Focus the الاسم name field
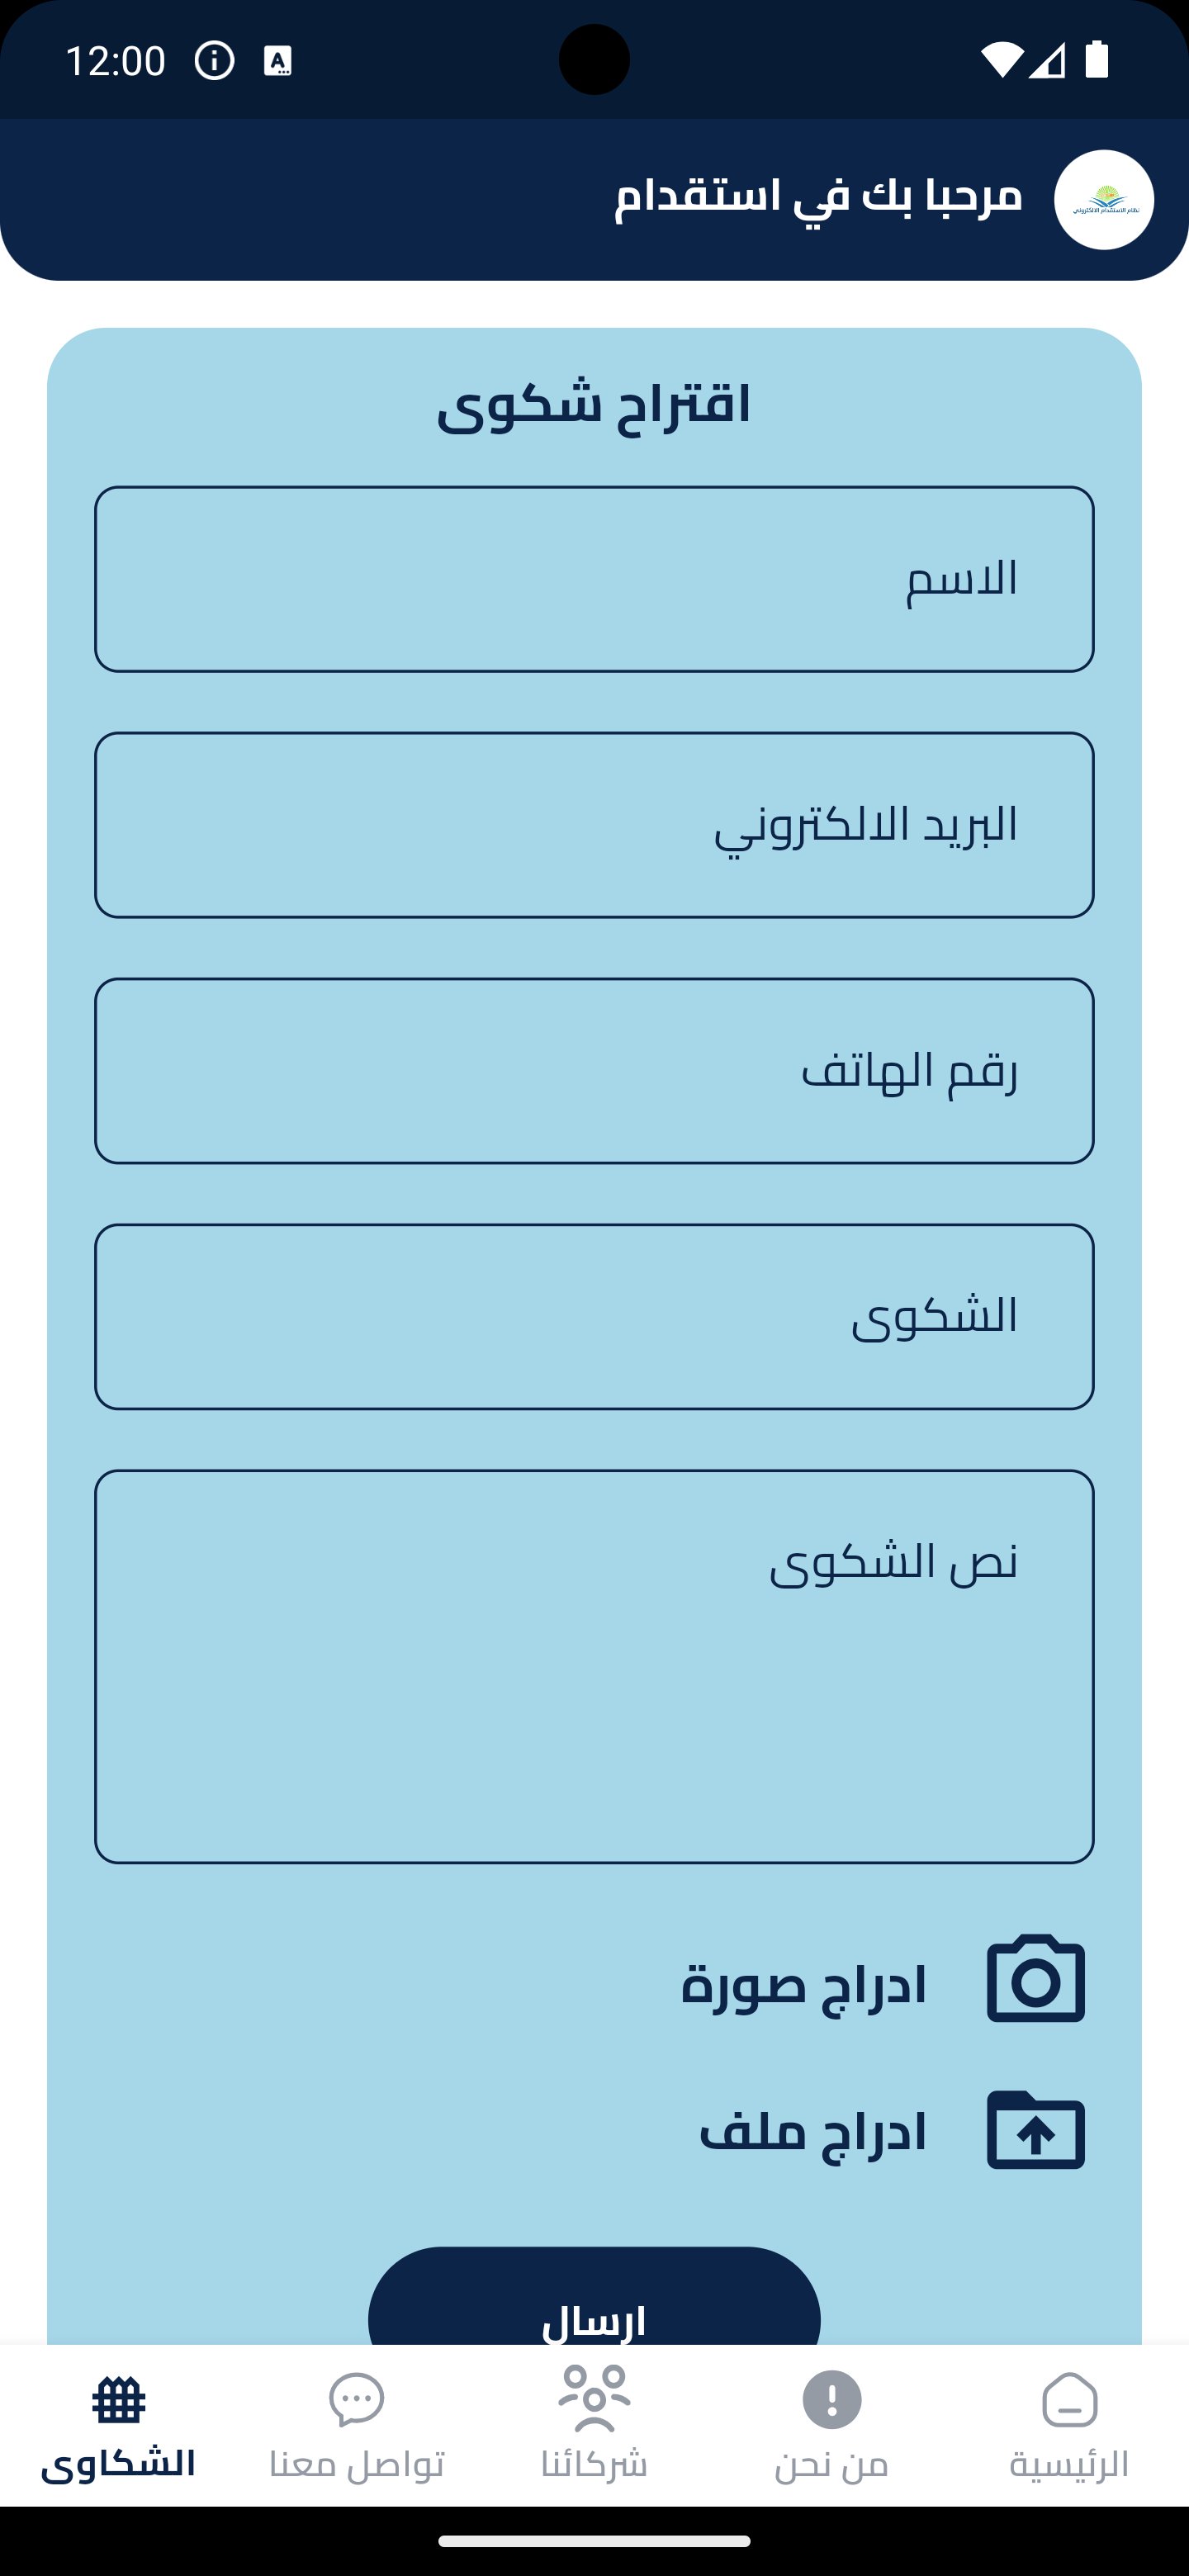This screenshot has width=1189, height=2576. pyautogui.click(x=594, y=579)
